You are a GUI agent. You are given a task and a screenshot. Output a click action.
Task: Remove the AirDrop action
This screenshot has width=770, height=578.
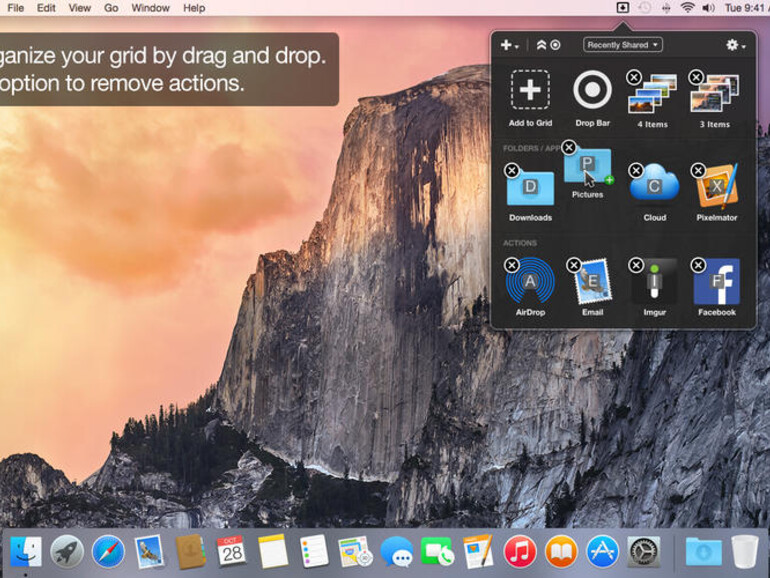click(x=512, y=265)
